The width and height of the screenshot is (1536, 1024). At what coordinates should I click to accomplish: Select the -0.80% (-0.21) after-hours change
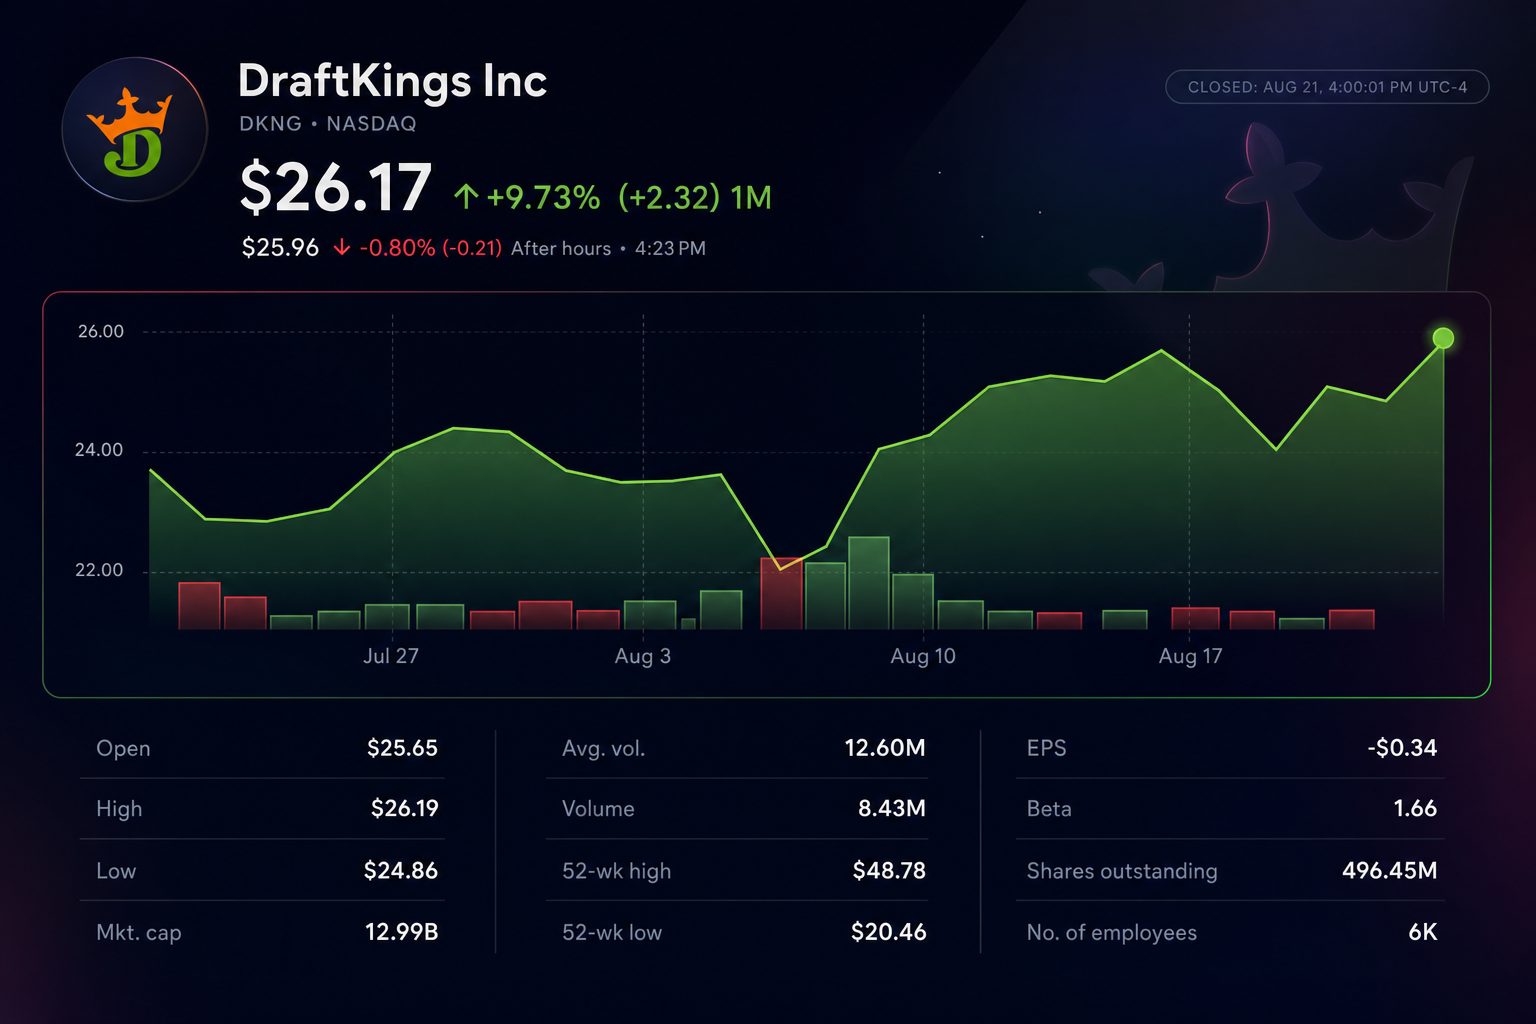[430, 248]
